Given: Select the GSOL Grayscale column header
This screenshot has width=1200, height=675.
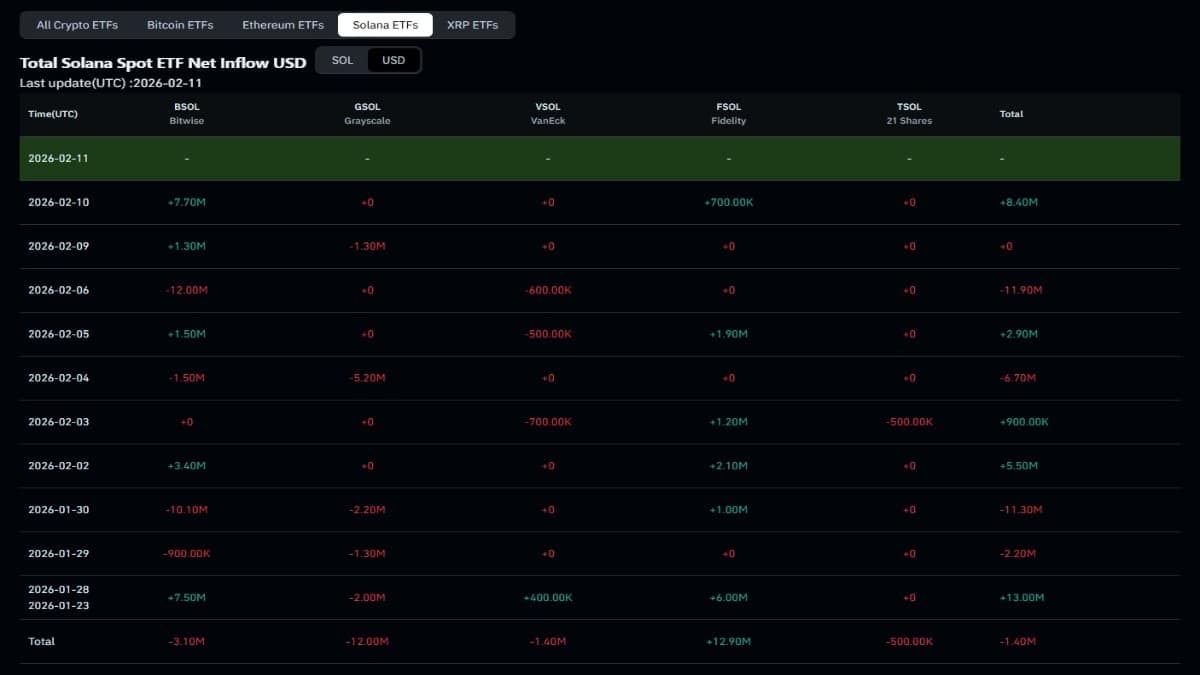Looking at the screenshot, I should [x=367, y=114].
